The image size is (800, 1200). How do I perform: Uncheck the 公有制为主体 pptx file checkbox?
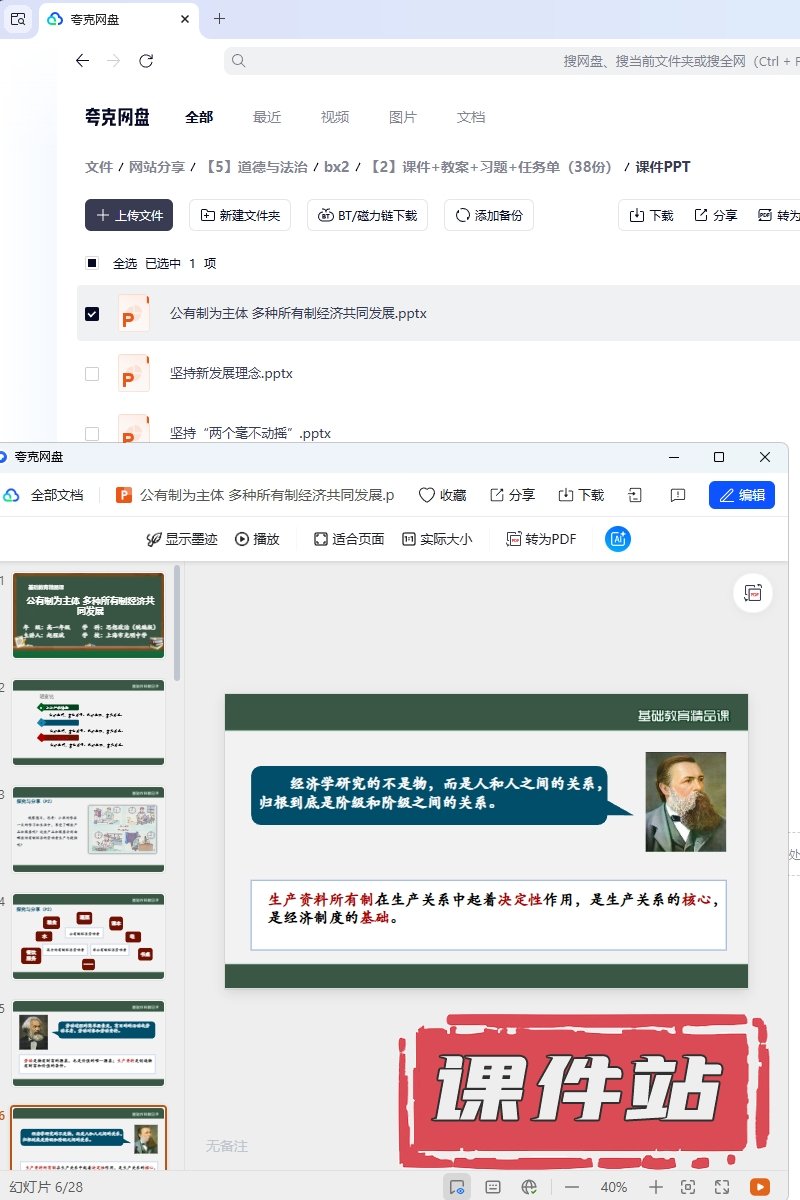coord(92,314)
